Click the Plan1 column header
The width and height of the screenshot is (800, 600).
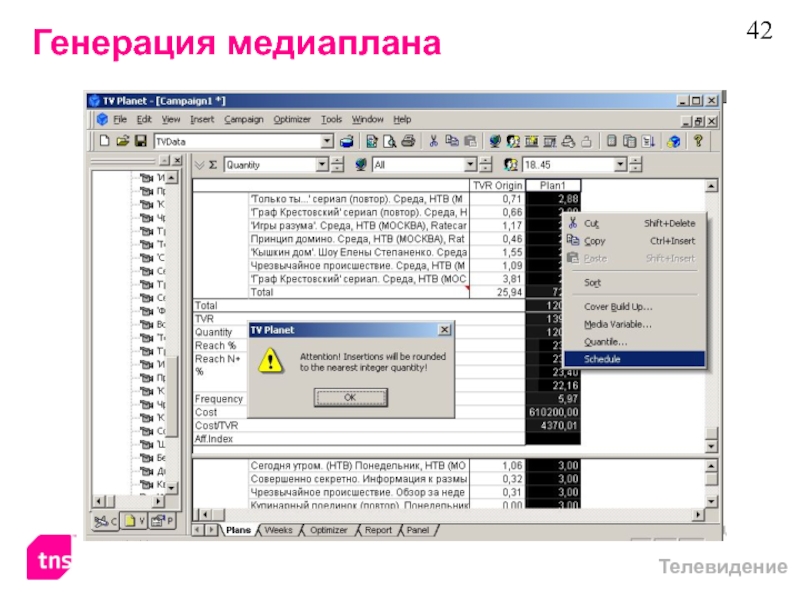[x=553, y=185]
